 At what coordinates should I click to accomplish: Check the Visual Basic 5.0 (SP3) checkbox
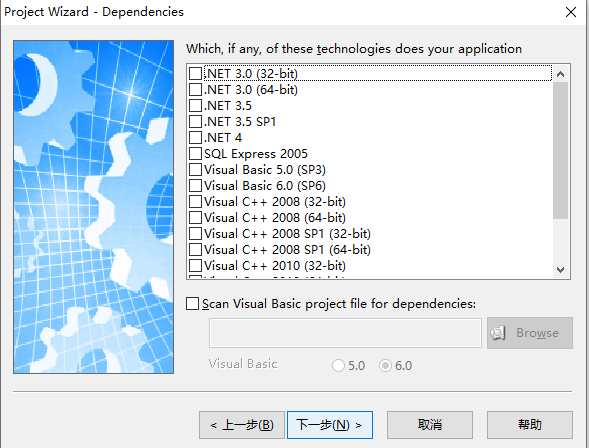(x=195, y=170)
